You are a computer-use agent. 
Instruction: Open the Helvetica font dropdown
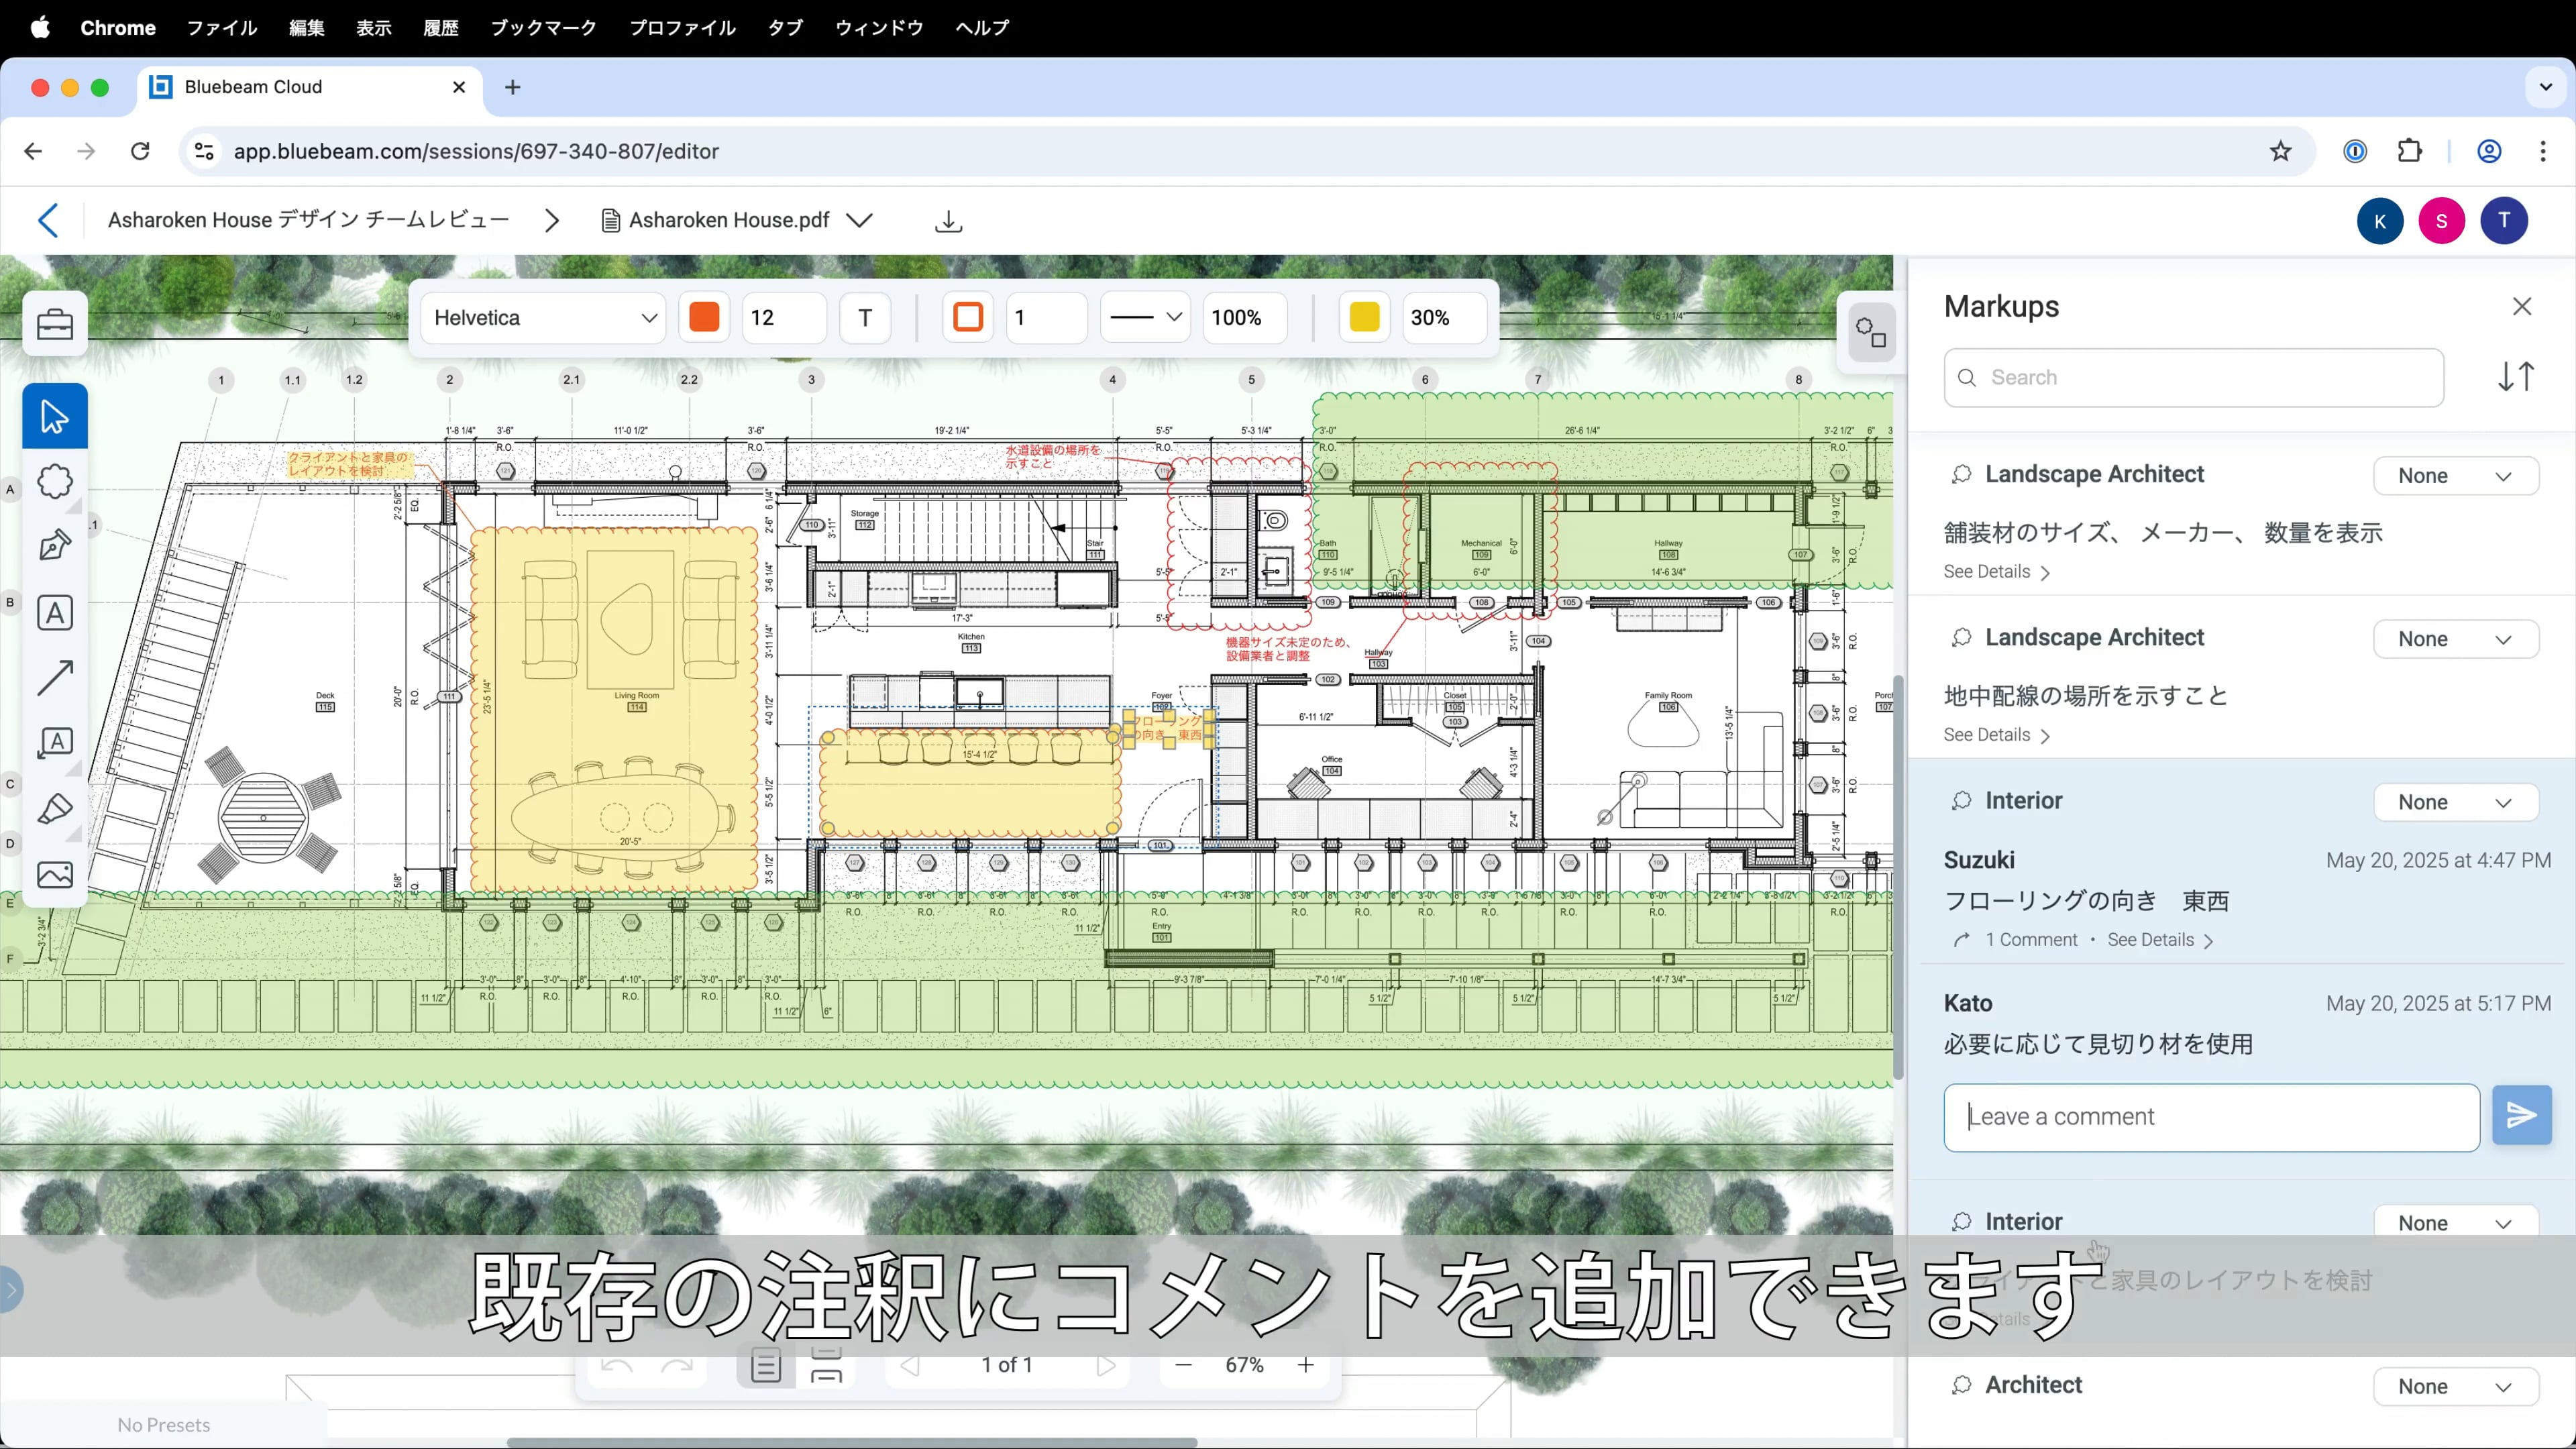coord(543,318)
